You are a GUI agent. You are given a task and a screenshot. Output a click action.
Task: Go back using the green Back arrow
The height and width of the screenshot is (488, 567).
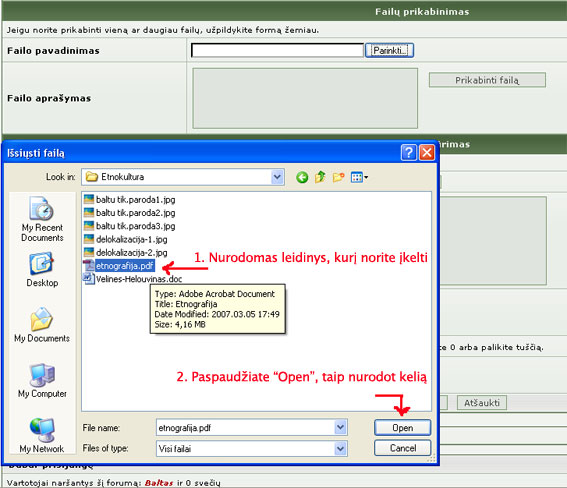(302, 177)
